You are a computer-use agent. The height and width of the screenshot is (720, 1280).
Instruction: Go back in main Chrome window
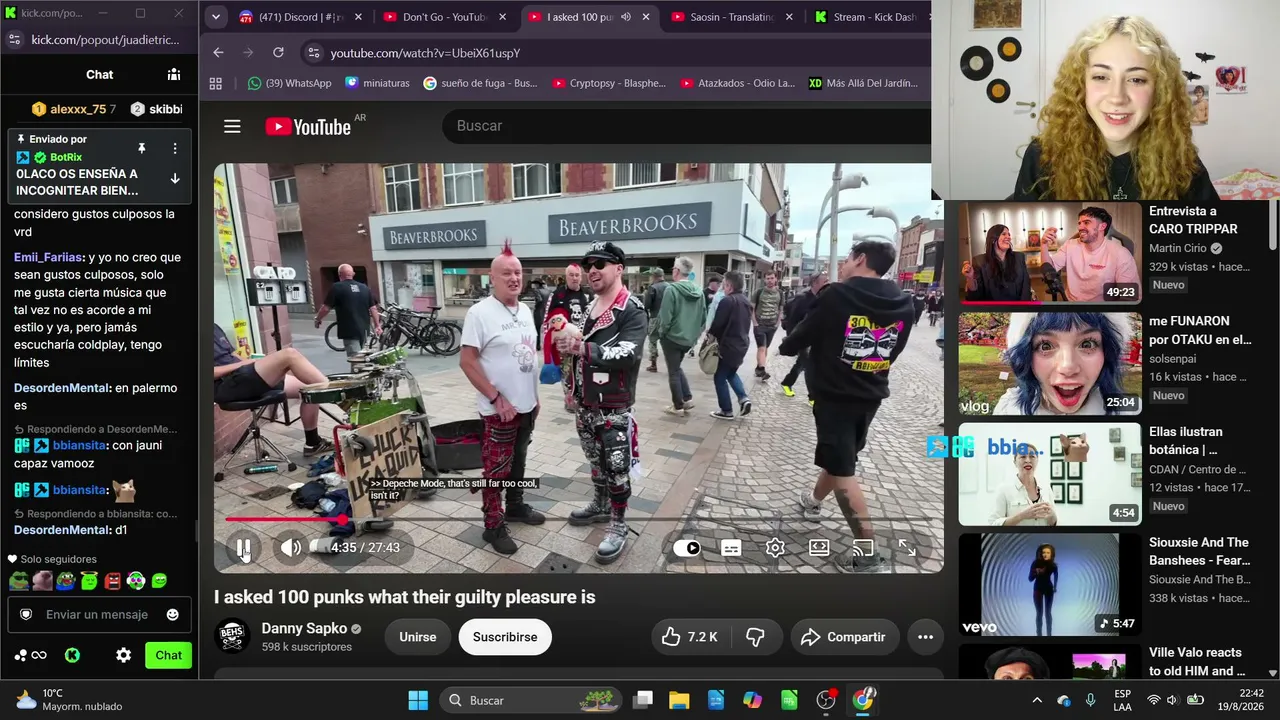tap(218, 52)
